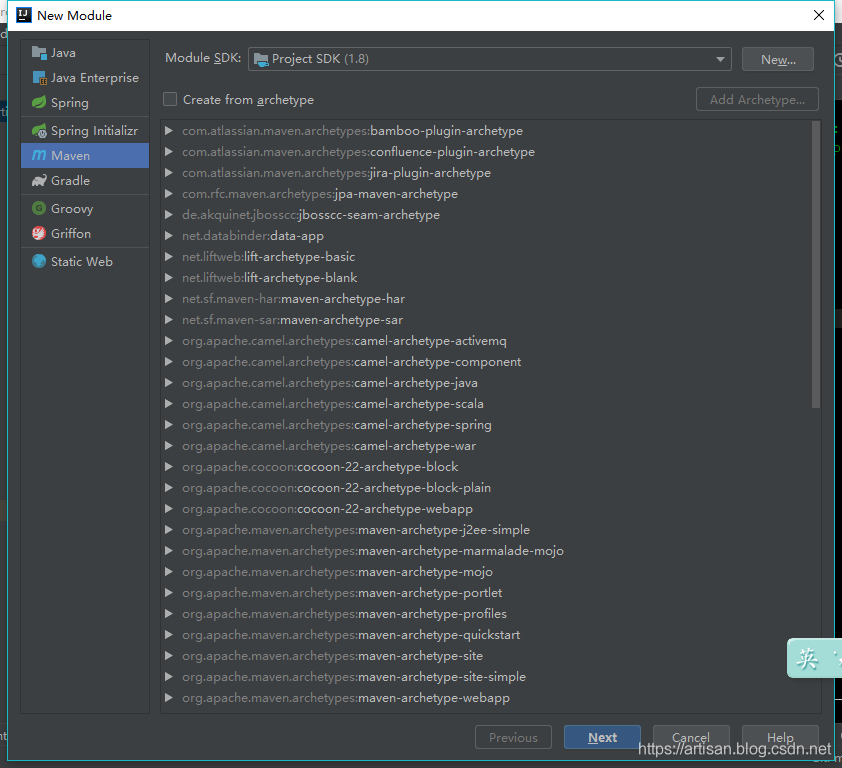
Task: Click the Cancel button
Action: pos(690,738)
